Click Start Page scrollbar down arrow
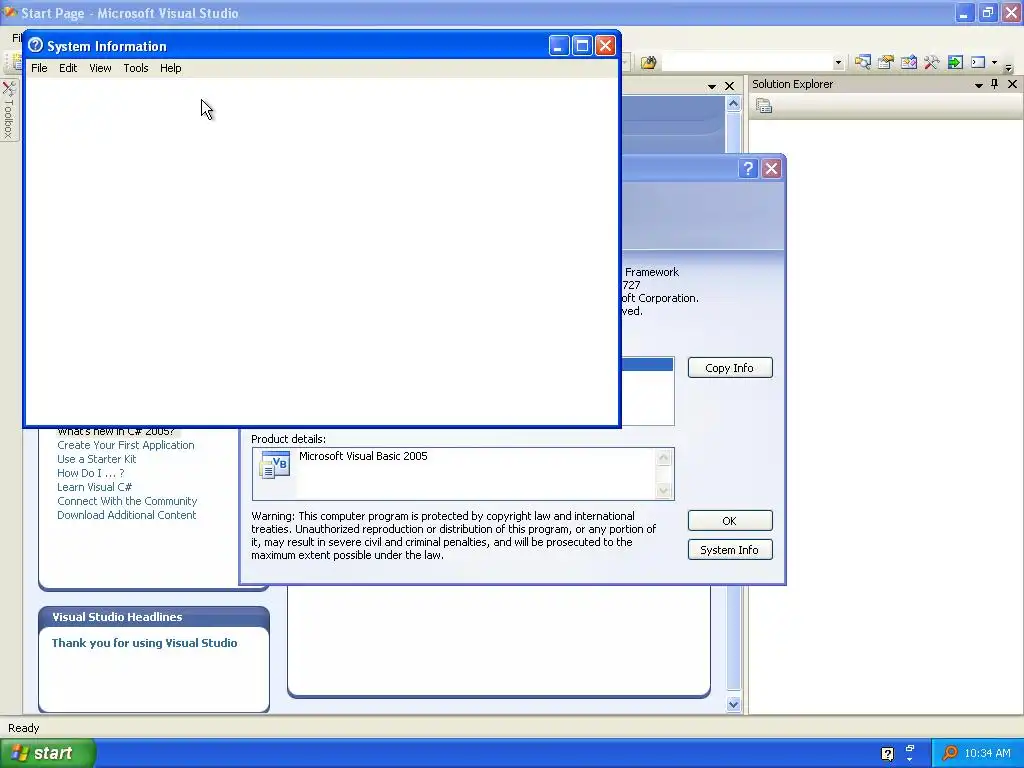The image size is (1024, 768). (x=733, y=704)
